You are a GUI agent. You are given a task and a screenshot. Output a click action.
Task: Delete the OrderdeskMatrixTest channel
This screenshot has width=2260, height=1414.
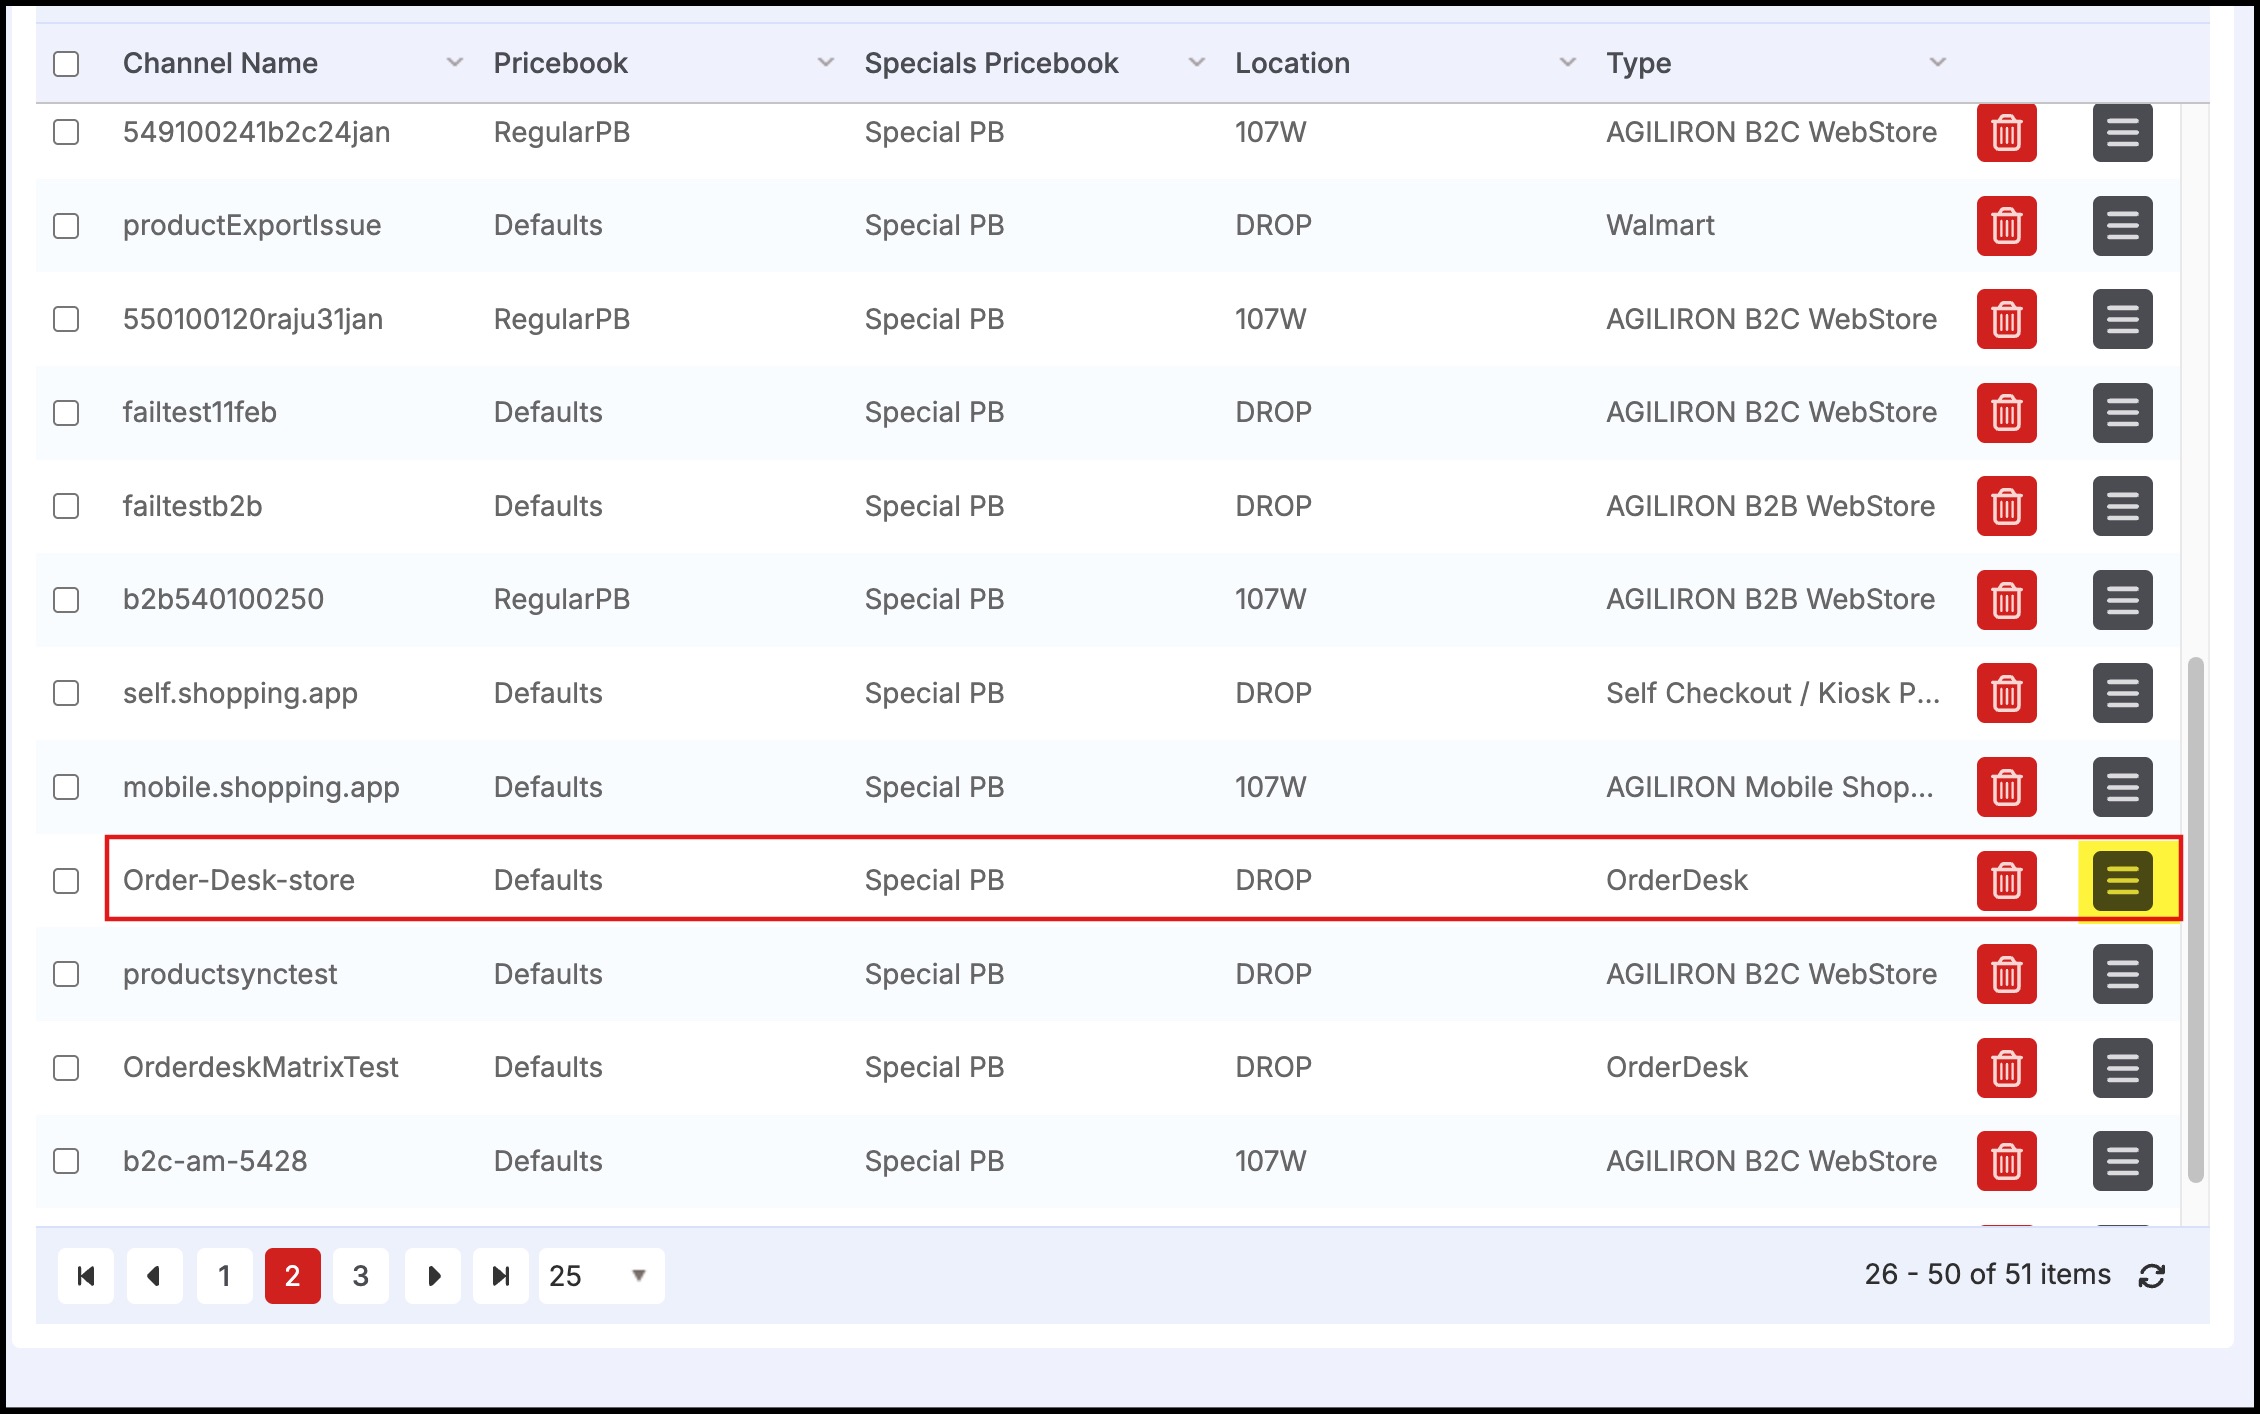[2006, 1068]
